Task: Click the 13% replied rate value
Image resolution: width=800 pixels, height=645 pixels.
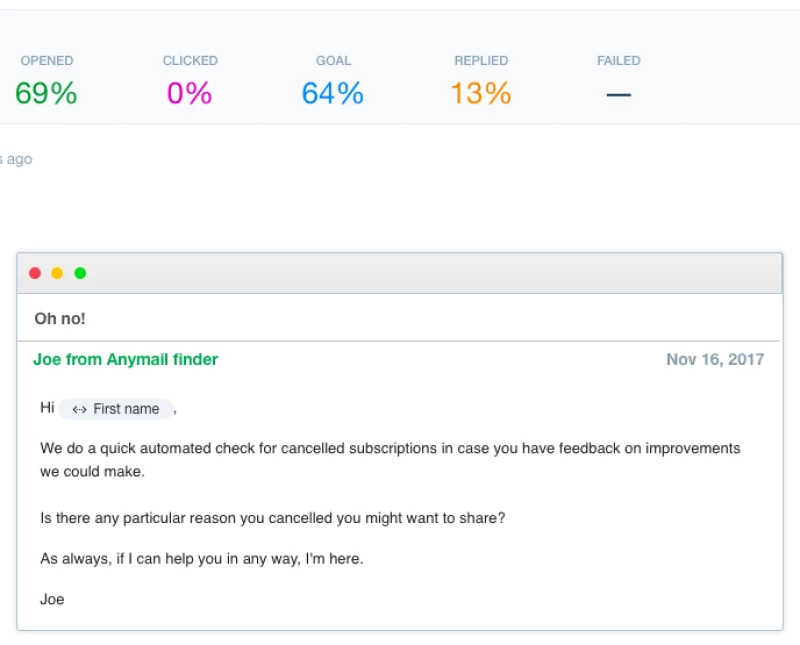Action: click(481, 94)
